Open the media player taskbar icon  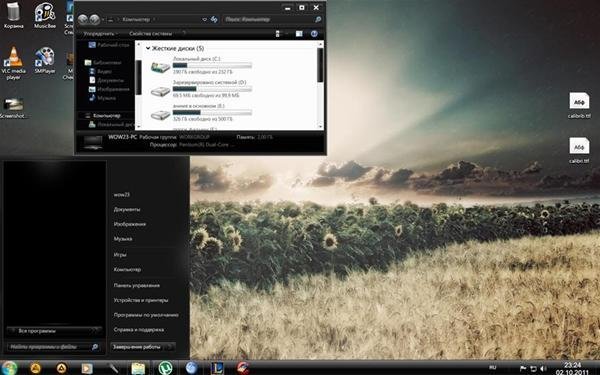click(x=87, y=368)
